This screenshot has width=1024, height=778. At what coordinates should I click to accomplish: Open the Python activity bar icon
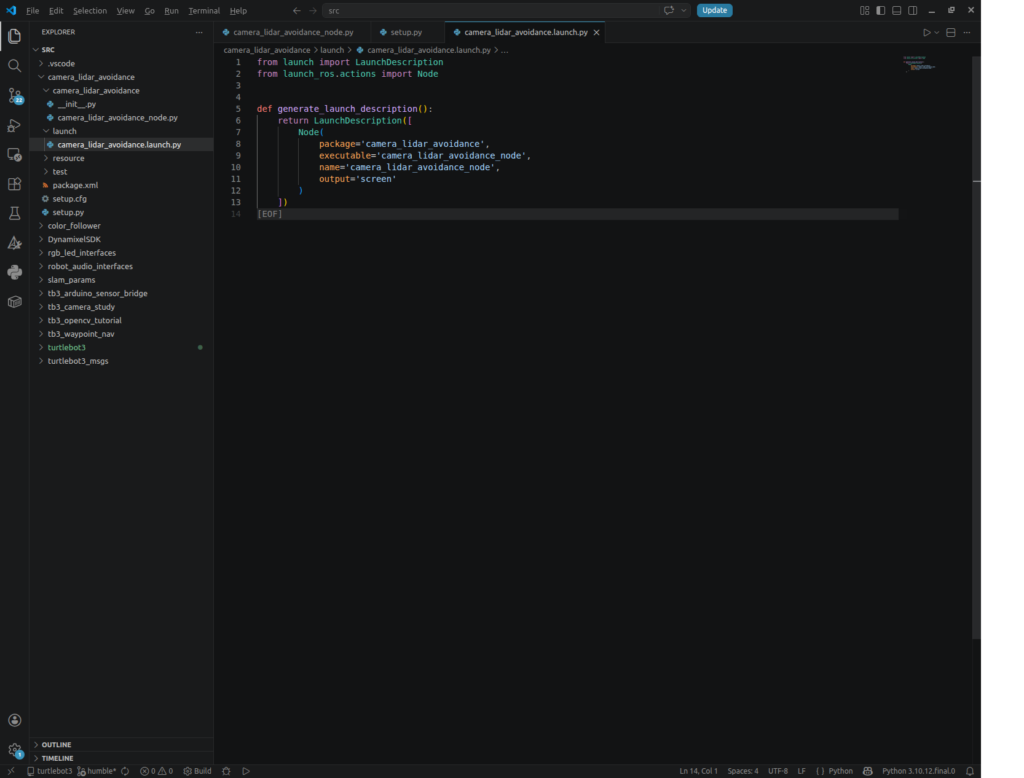tap(14, 272)
